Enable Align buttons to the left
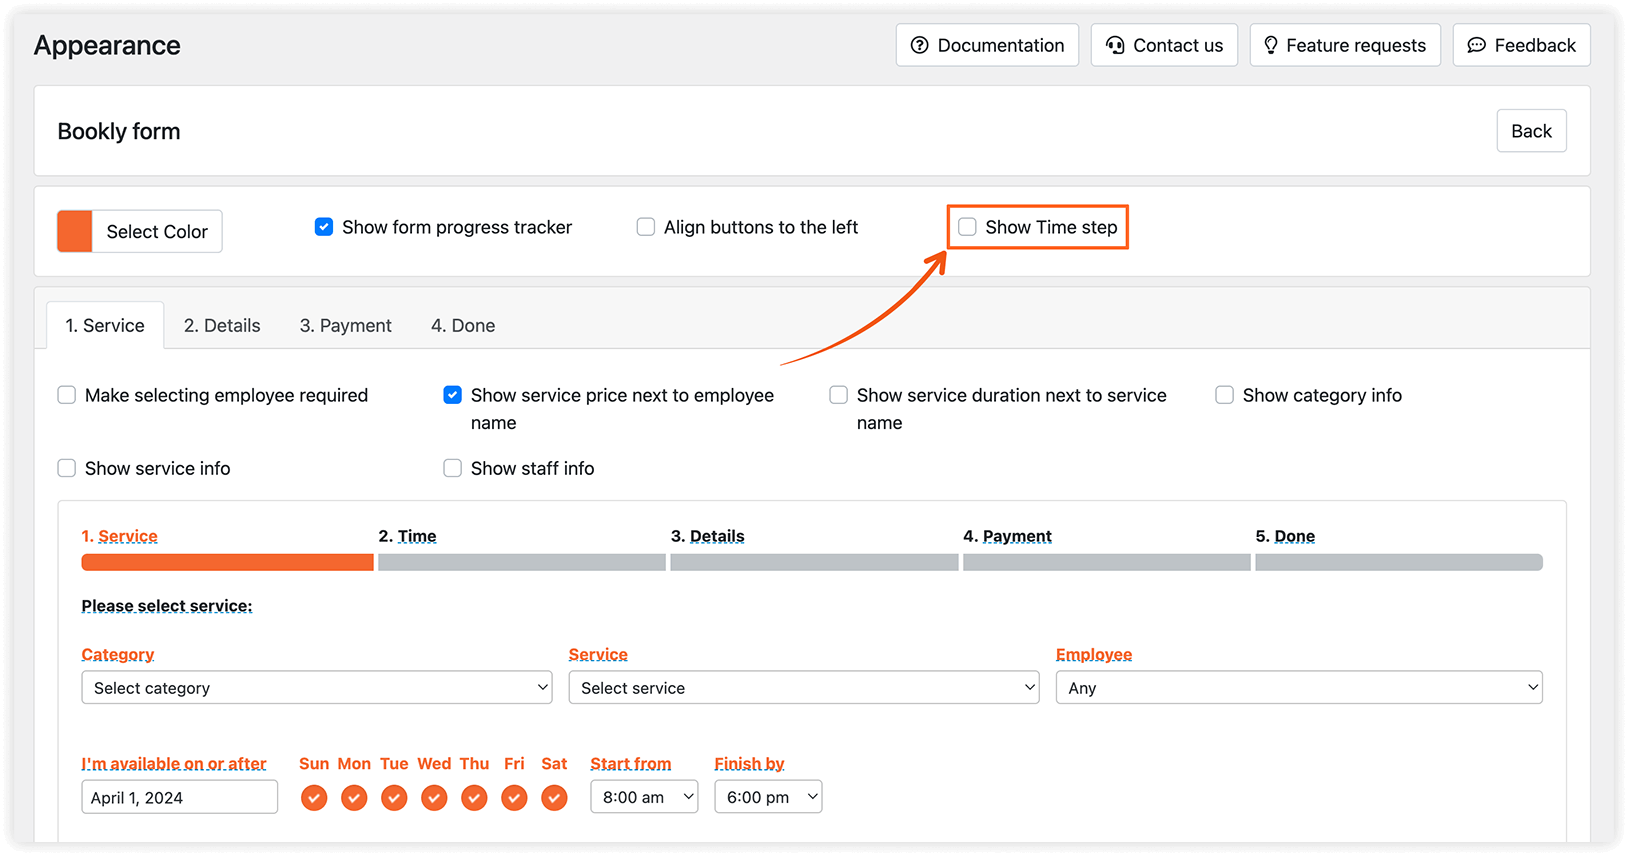1628x856 pixels. 646,227
